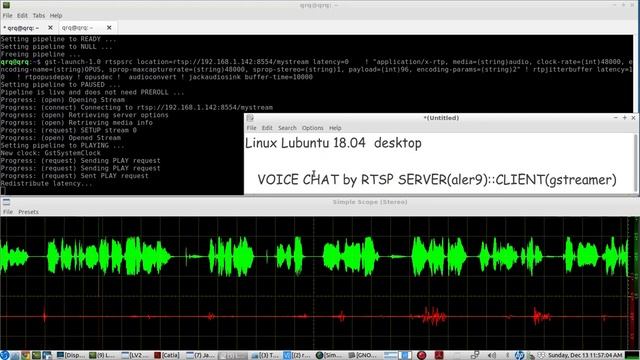Click the CPU monitor graph in tray
The image size is (640, 360).
631,355
